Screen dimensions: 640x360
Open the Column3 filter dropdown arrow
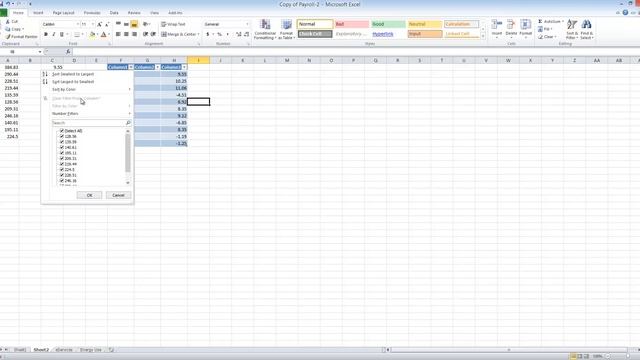(184, 67)
